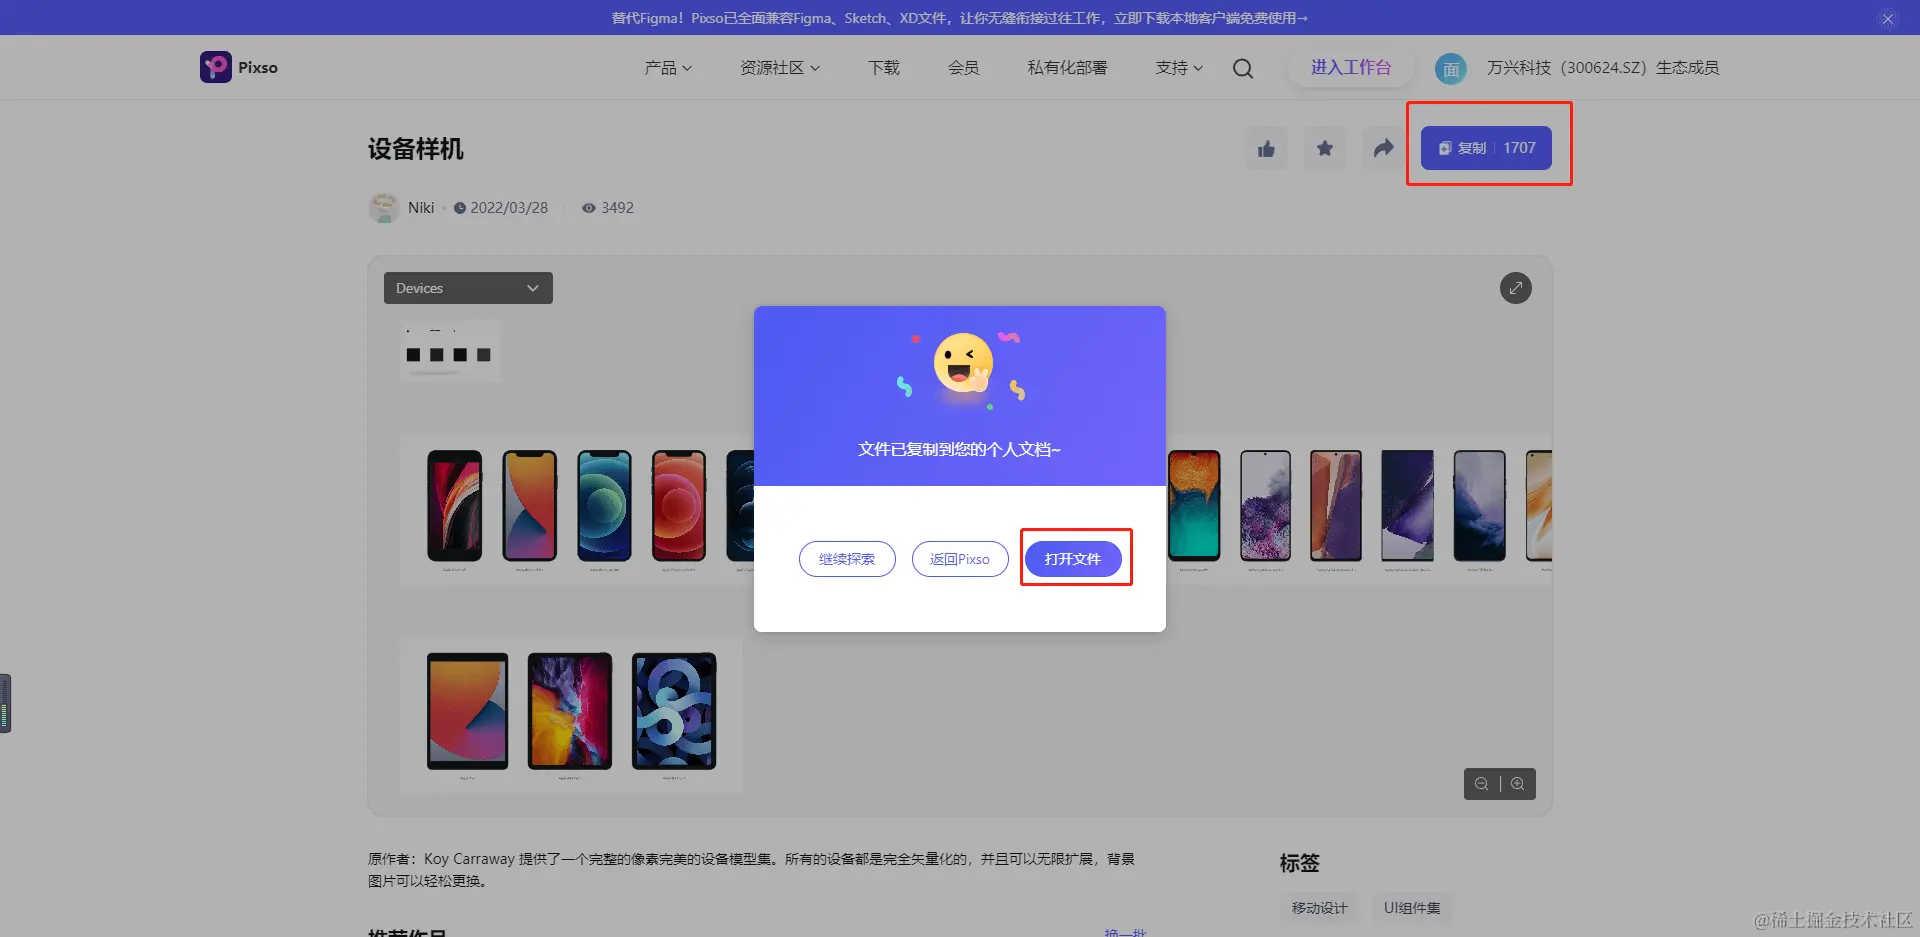Select the blue-green iPhone mockup thumbnail
Image resolution: width=1920 pixels, height=937 pixels.
(x=604, y=506)
